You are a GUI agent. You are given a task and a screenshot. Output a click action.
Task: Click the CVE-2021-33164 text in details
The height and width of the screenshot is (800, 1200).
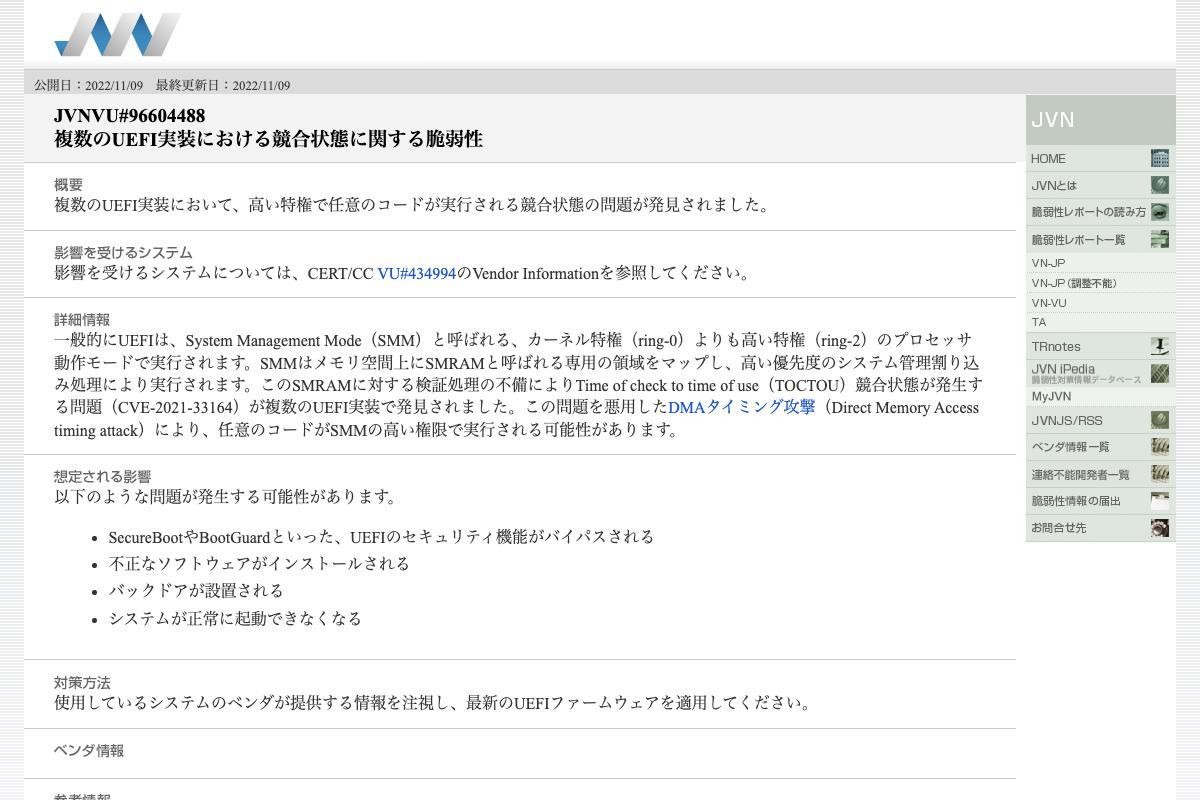[x=177, y=407]
